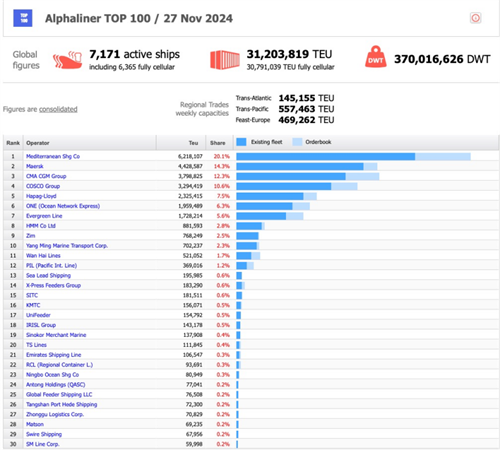
Task: Open the consolidated figures link
Action: (58, 109)
